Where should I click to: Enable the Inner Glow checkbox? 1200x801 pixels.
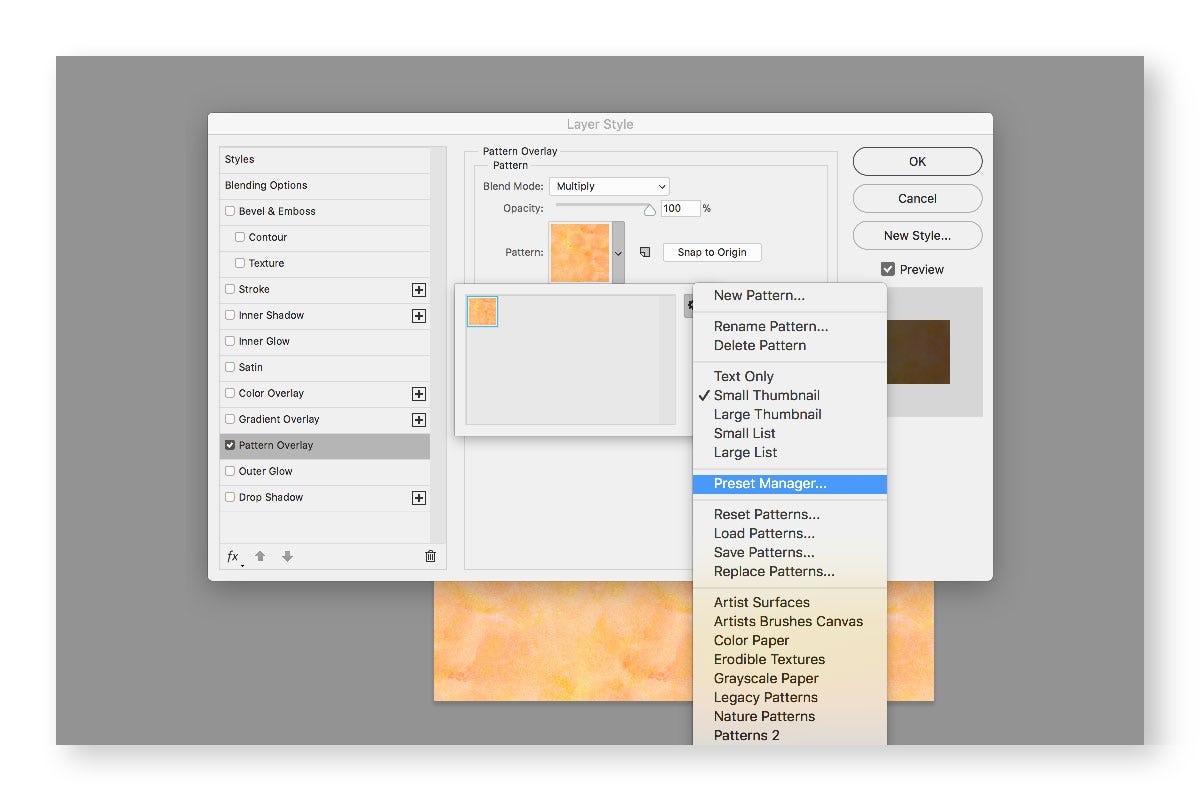[x=230, y=341]
